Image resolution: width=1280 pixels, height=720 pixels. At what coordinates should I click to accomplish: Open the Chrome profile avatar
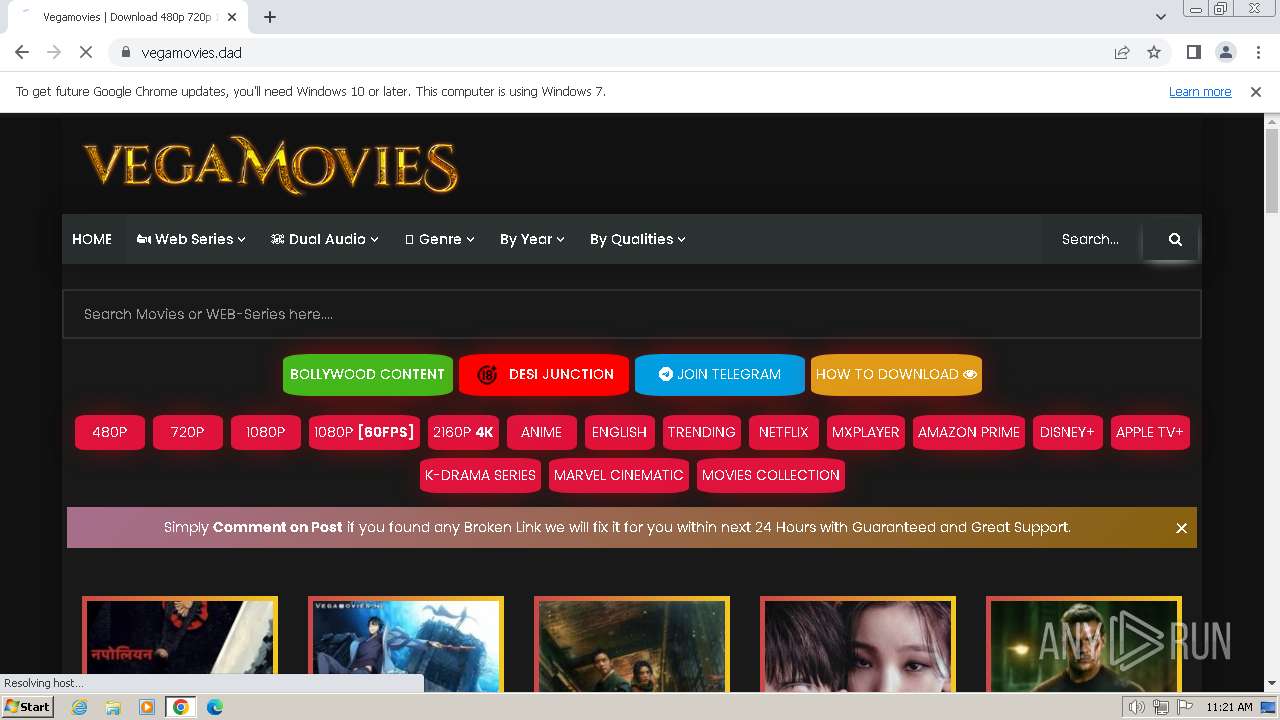click(1226, 52)
